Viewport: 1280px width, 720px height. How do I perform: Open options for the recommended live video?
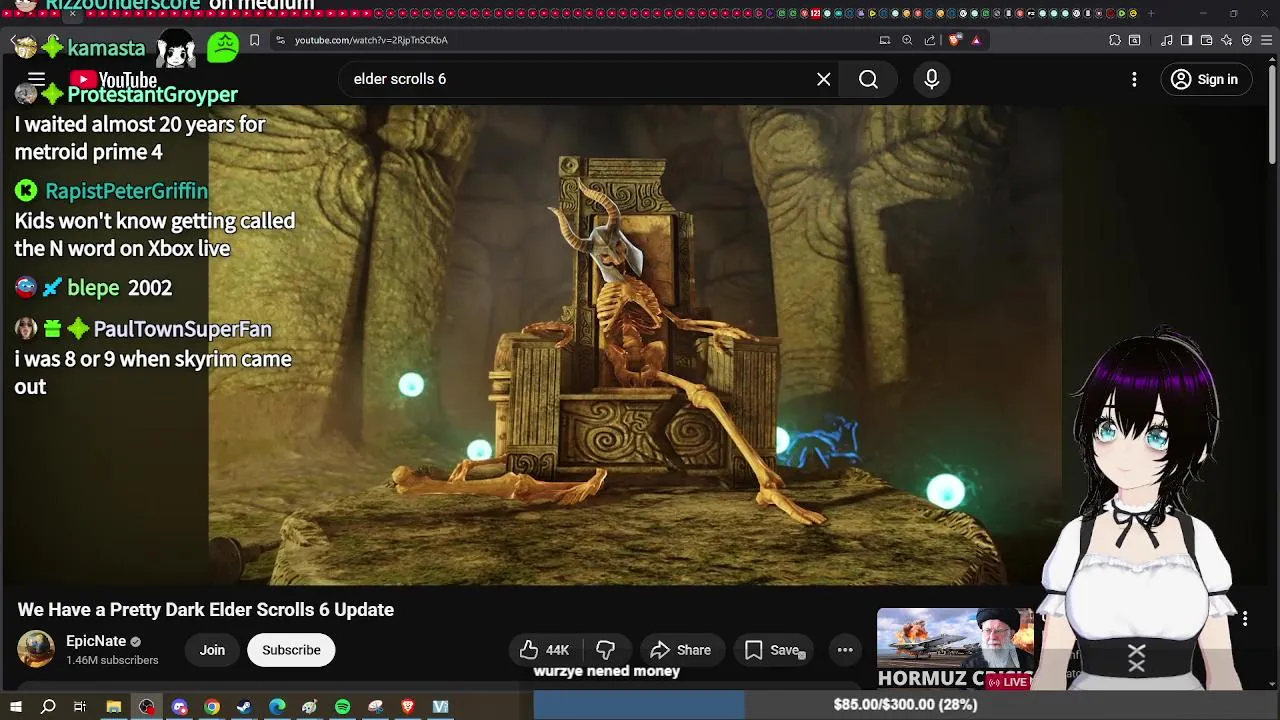click(x=1245, y=619)
